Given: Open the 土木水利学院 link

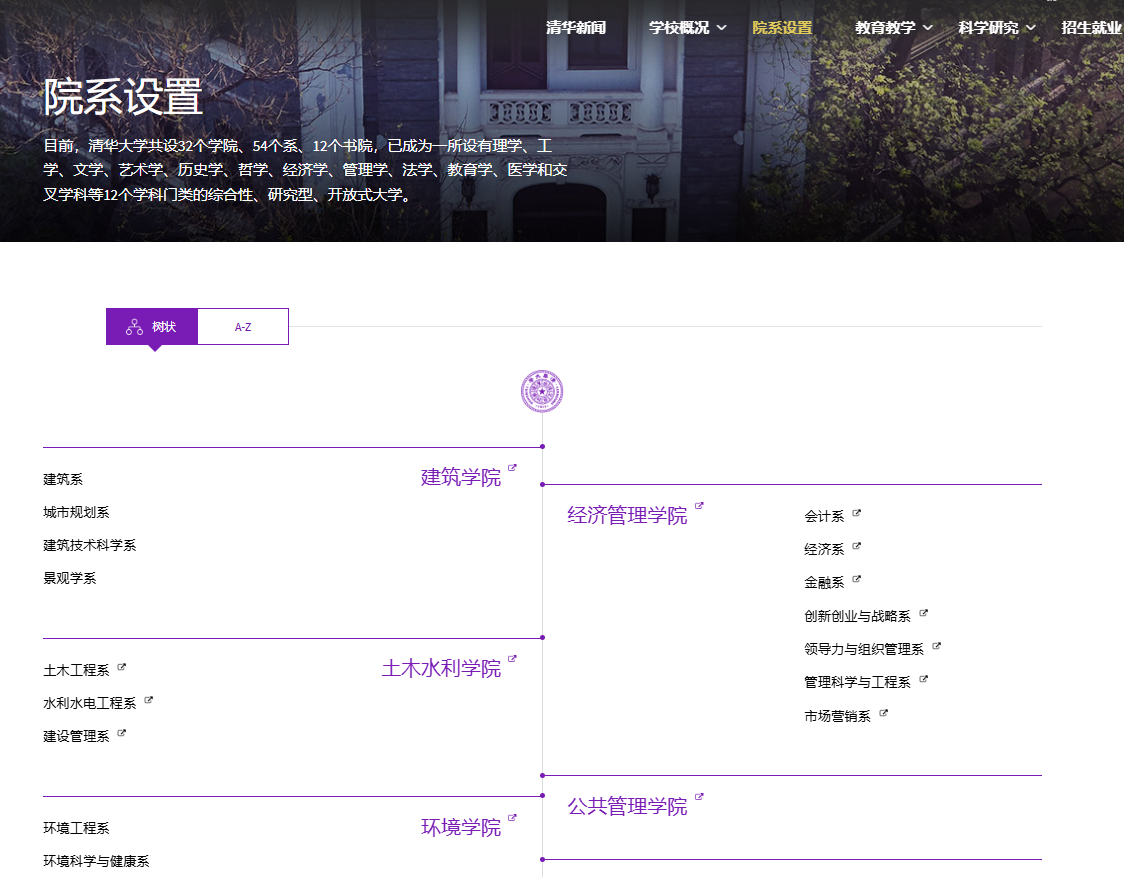Looking at the screenshot, I should coord(441,668).
